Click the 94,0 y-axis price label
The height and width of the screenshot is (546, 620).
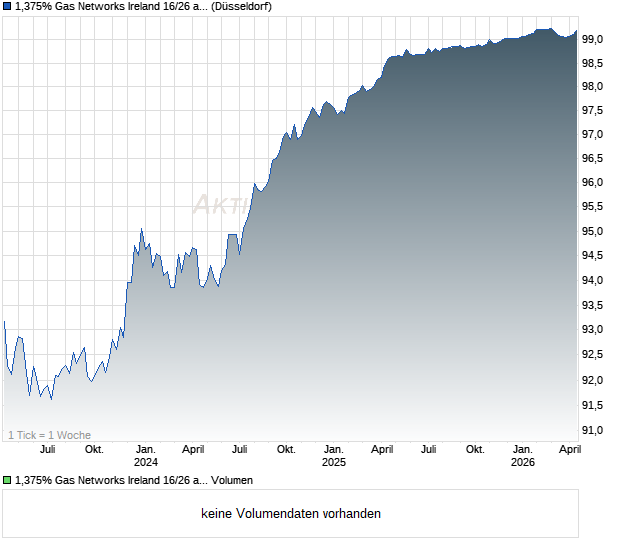click(x=593, y=281)
